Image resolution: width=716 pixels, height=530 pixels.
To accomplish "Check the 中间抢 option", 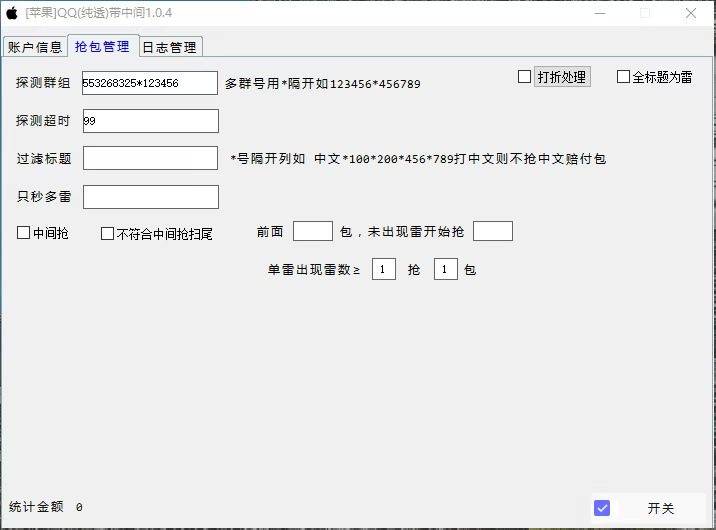I will click(x=23, y=232).
